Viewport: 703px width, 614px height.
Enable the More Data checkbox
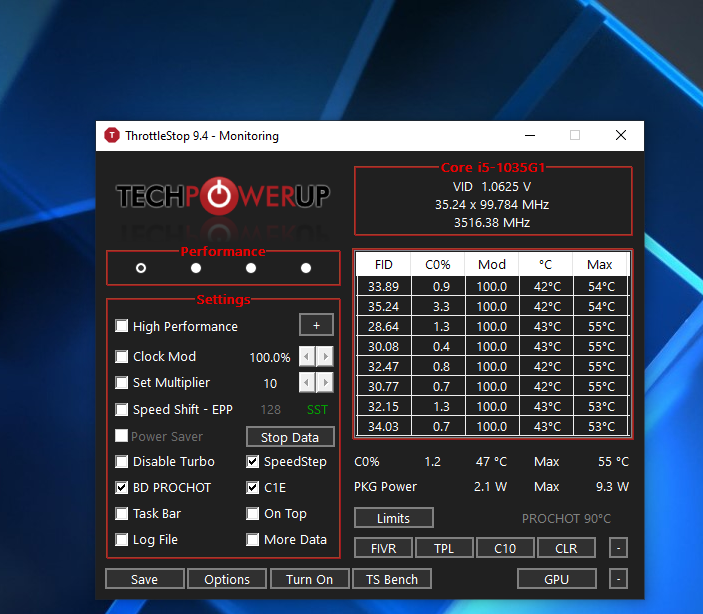click(252, 540)
